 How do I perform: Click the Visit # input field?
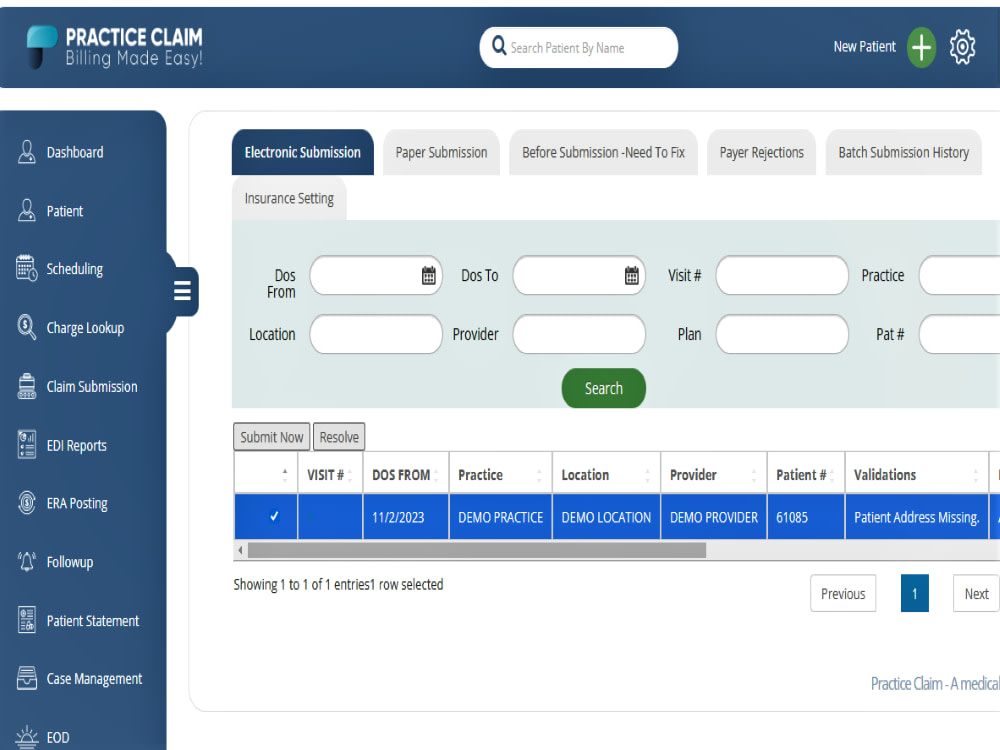(x=782, y=276)
